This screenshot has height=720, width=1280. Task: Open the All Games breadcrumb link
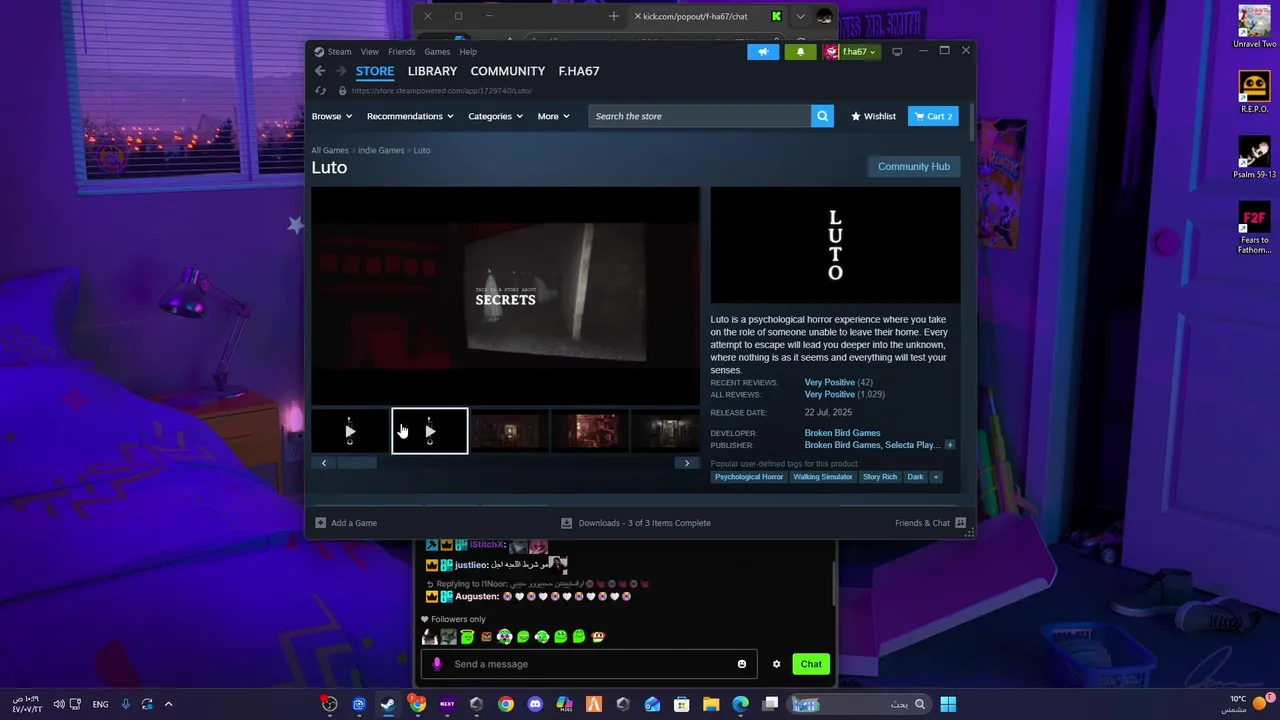coord(330,151)
